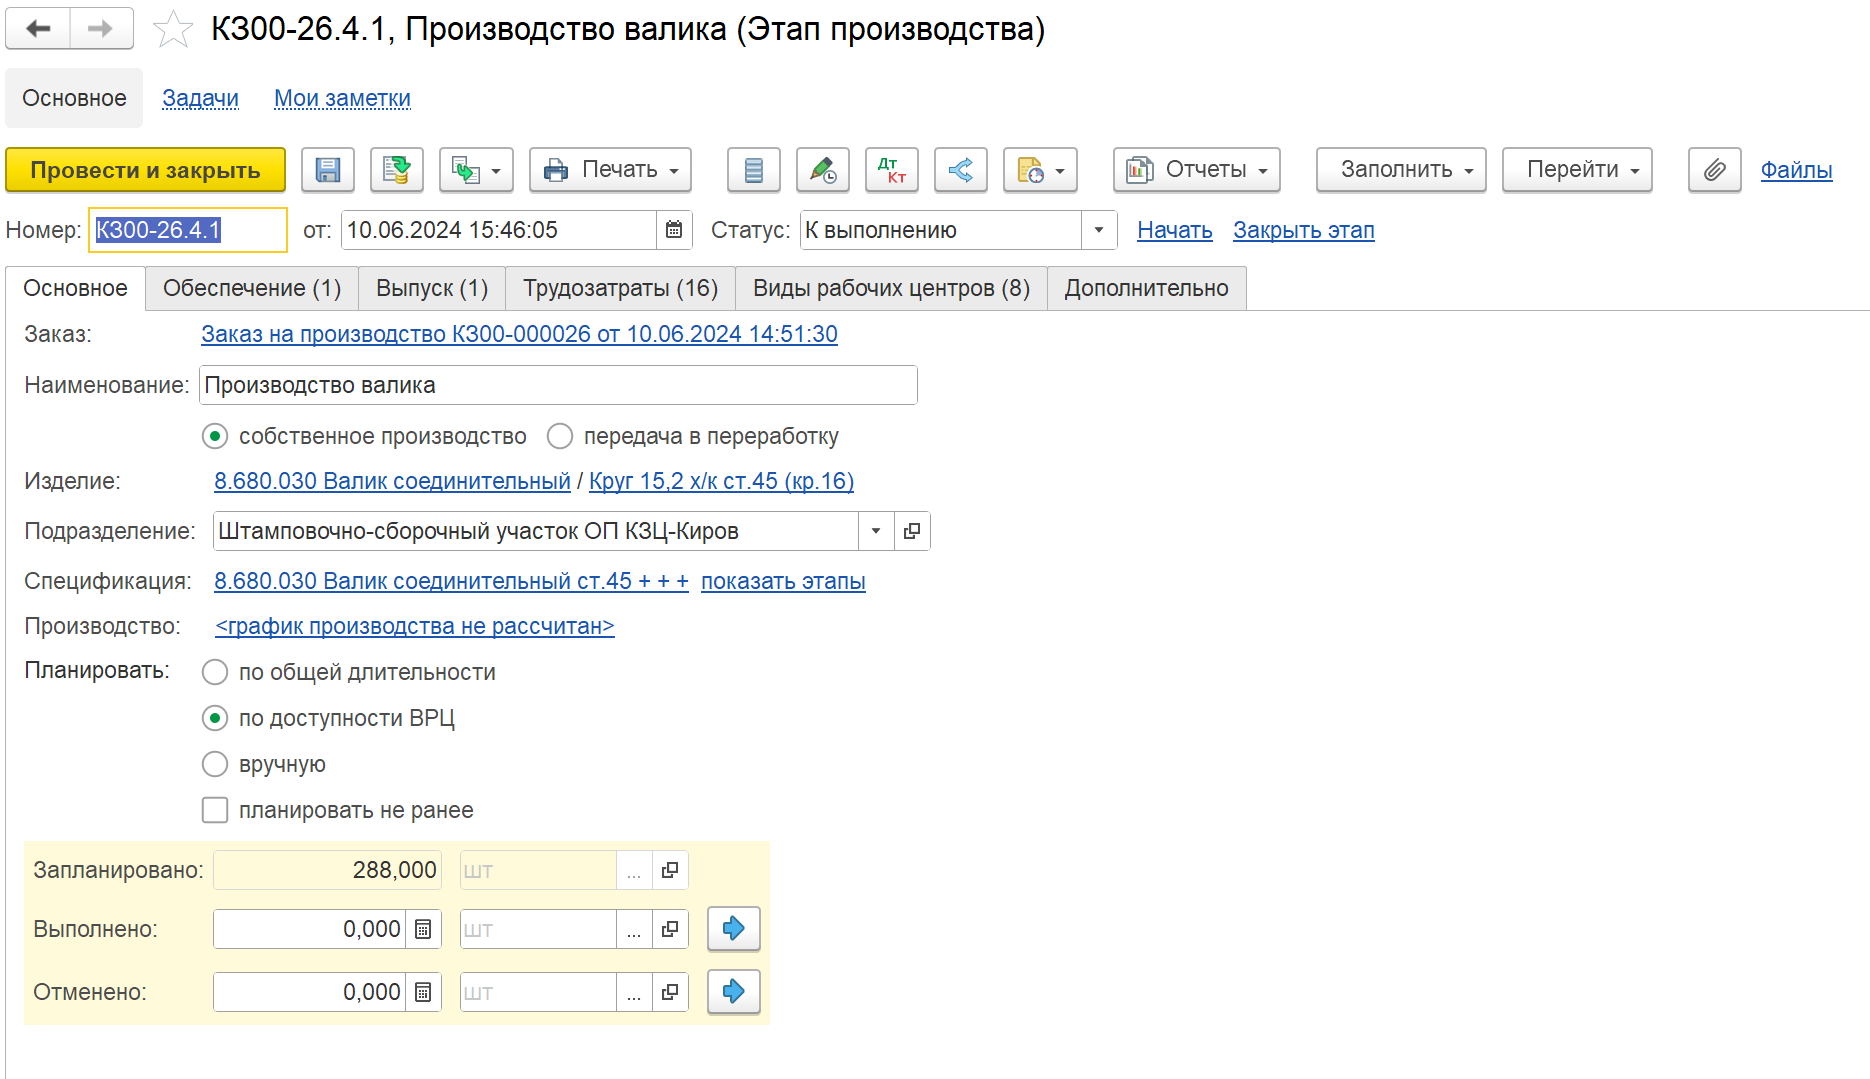
Task: Open calculator for Отменено quantity
Action: [423, 992]
